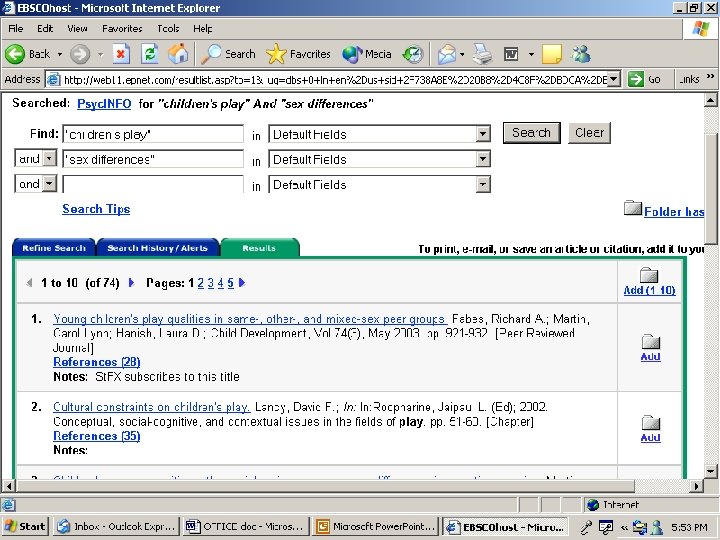Screen dimensions: 720x540
Task: Open the Search Tips link
Action: 96,209
